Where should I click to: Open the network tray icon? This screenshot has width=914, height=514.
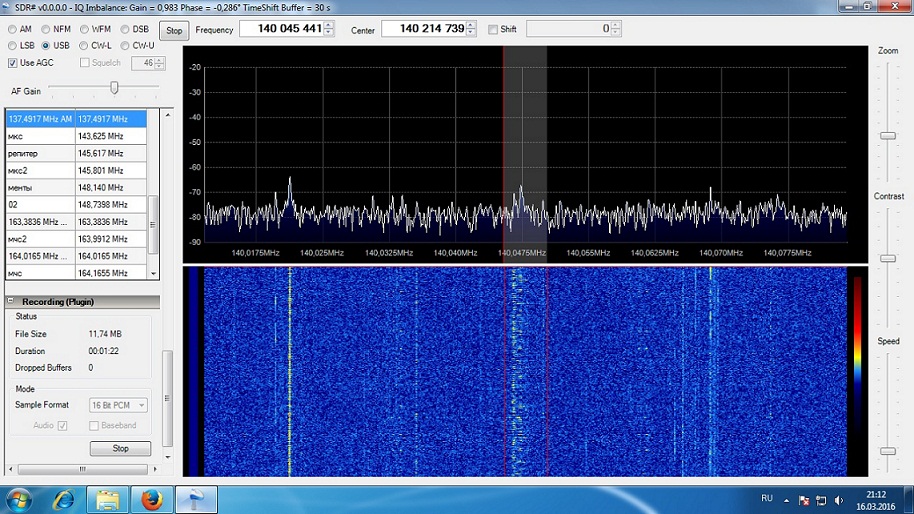click(821, 499)
